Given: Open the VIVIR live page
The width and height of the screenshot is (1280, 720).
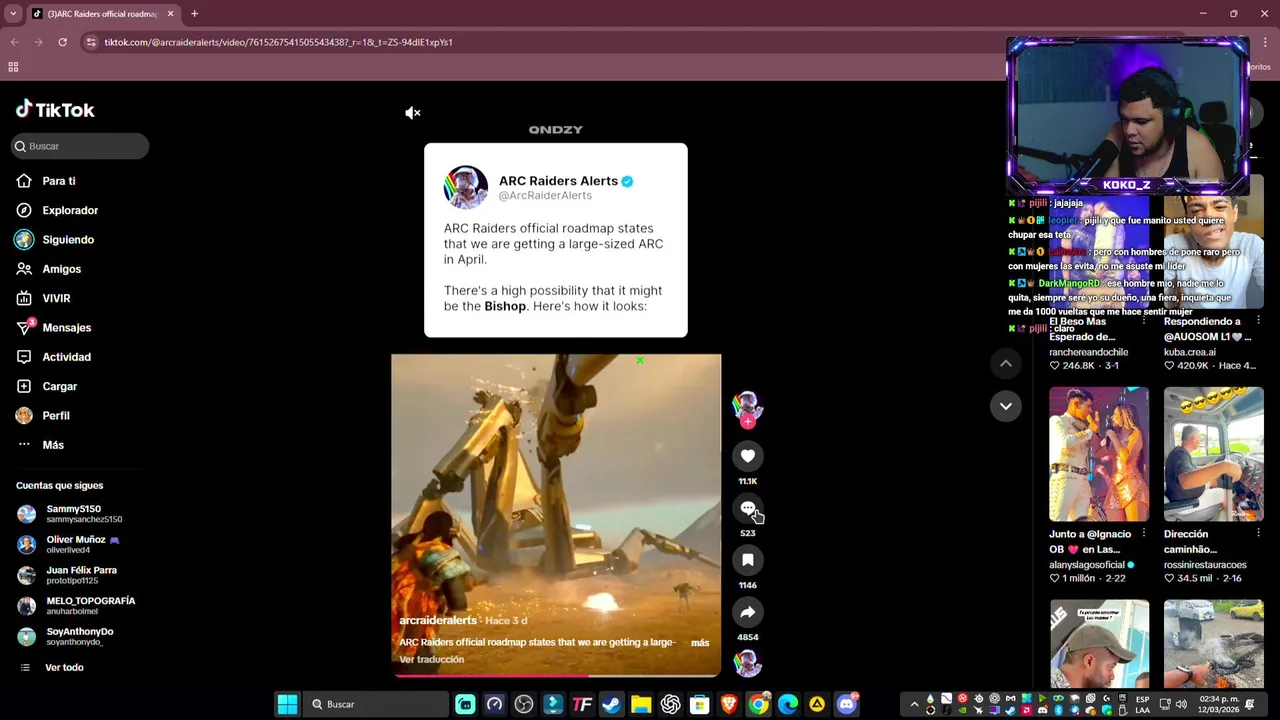Looking at the screenshot, I should pyautogui.click(x=56, y=298).
